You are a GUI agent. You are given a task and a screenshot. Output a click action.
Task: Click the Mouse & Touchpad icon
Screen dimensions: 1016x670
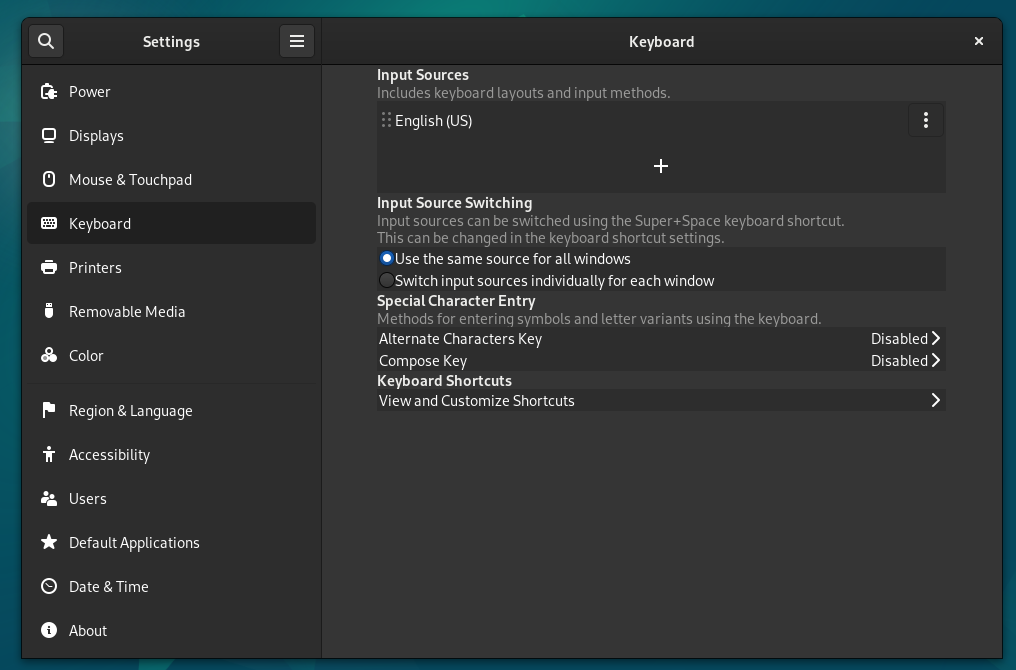click(49, 180)
